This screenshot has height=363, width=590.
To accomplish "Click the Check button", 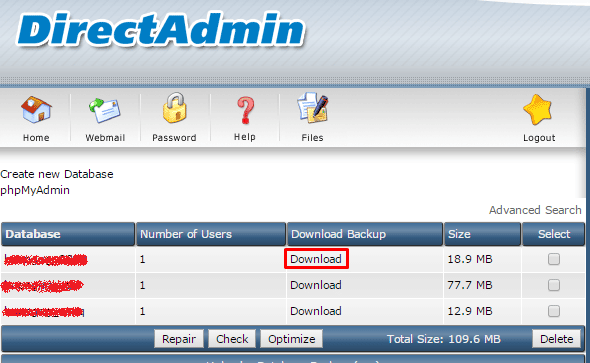I will click(232, 339).
